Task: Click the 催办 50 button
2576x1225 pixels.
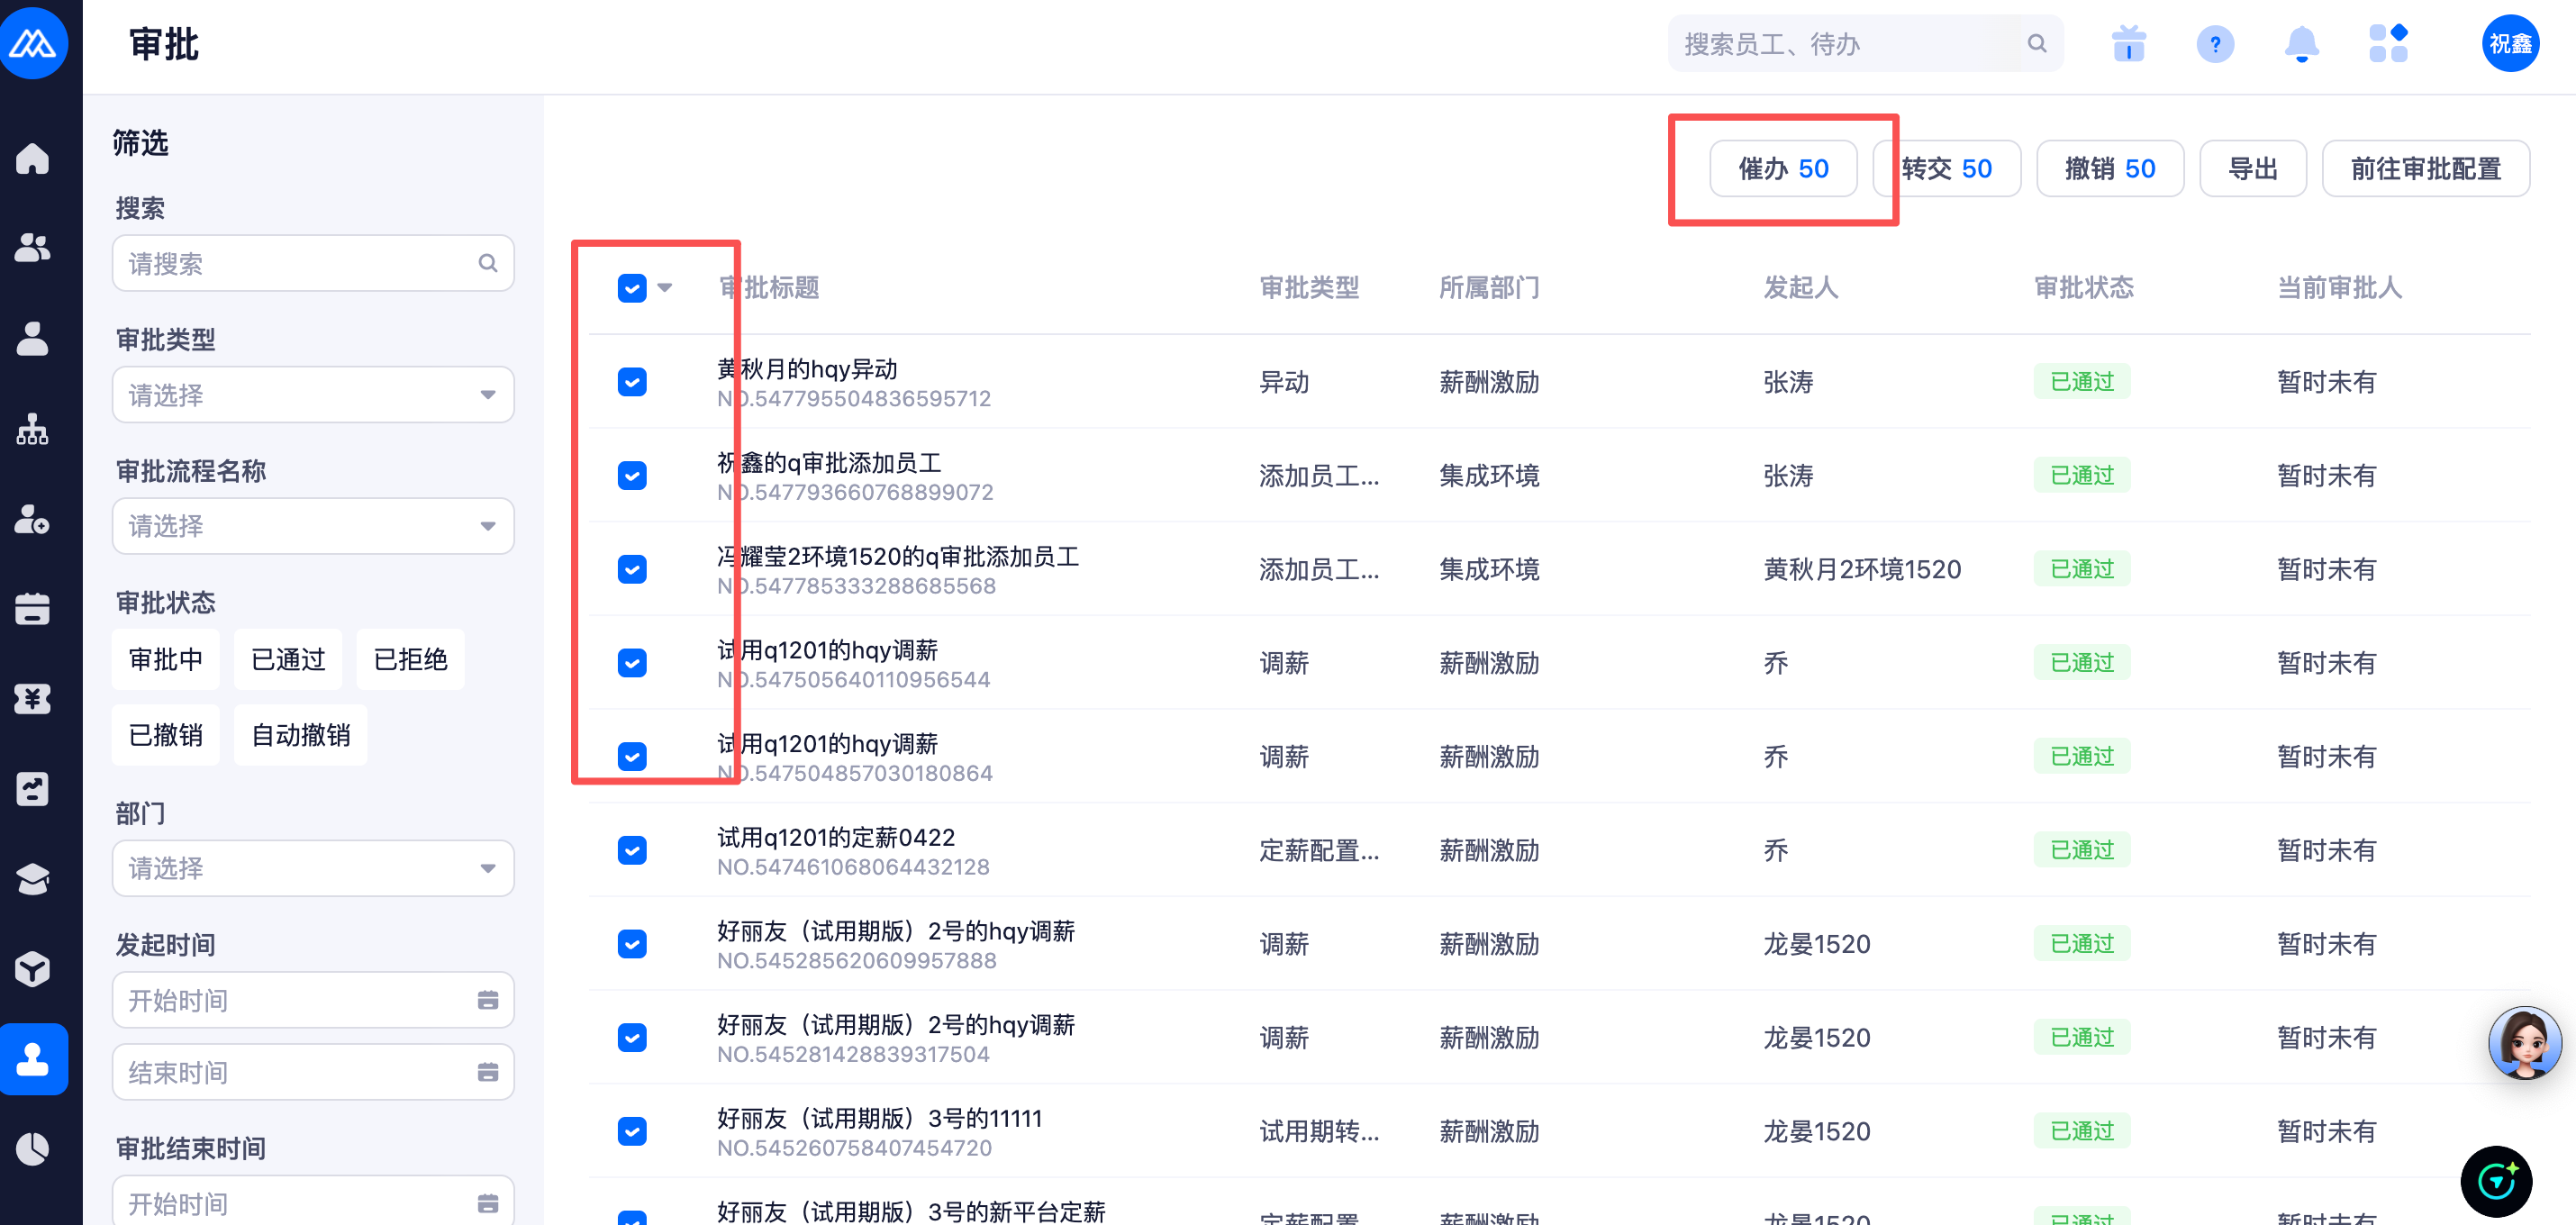Action: pyautogui.click(x=1783, y=168)
